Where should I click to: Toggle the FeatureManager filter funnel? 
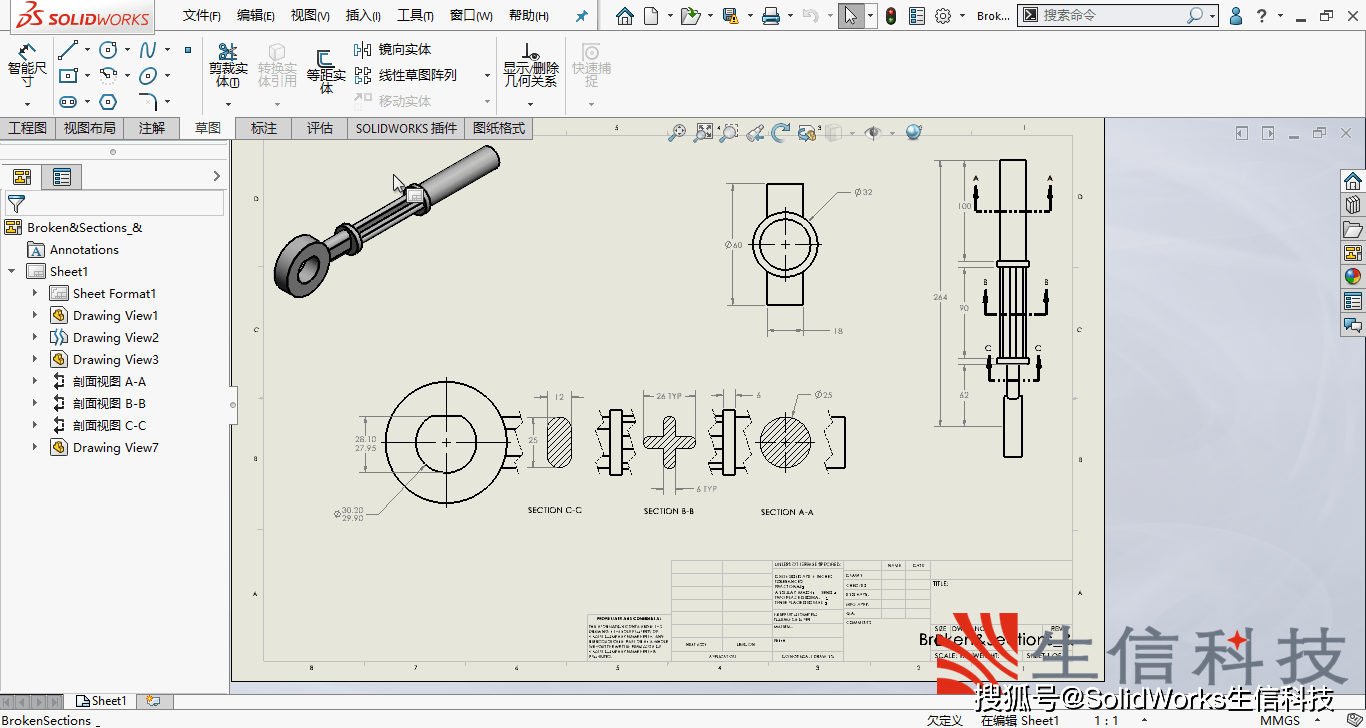pyautogui.click(x=18, y=203)
